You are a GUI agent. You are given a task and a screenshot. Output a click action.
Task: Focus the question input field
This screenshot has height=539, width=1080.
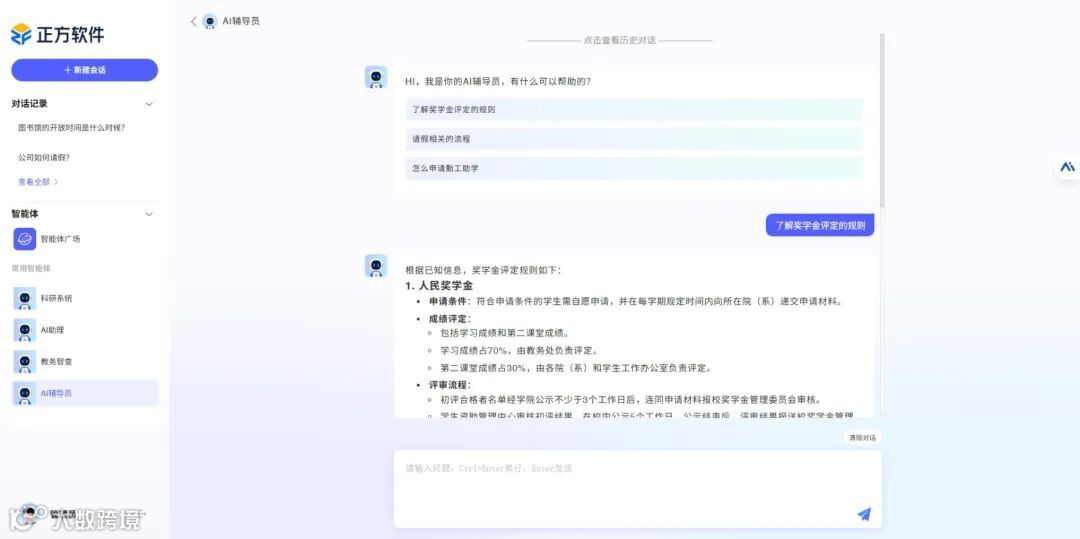point(638,489)
